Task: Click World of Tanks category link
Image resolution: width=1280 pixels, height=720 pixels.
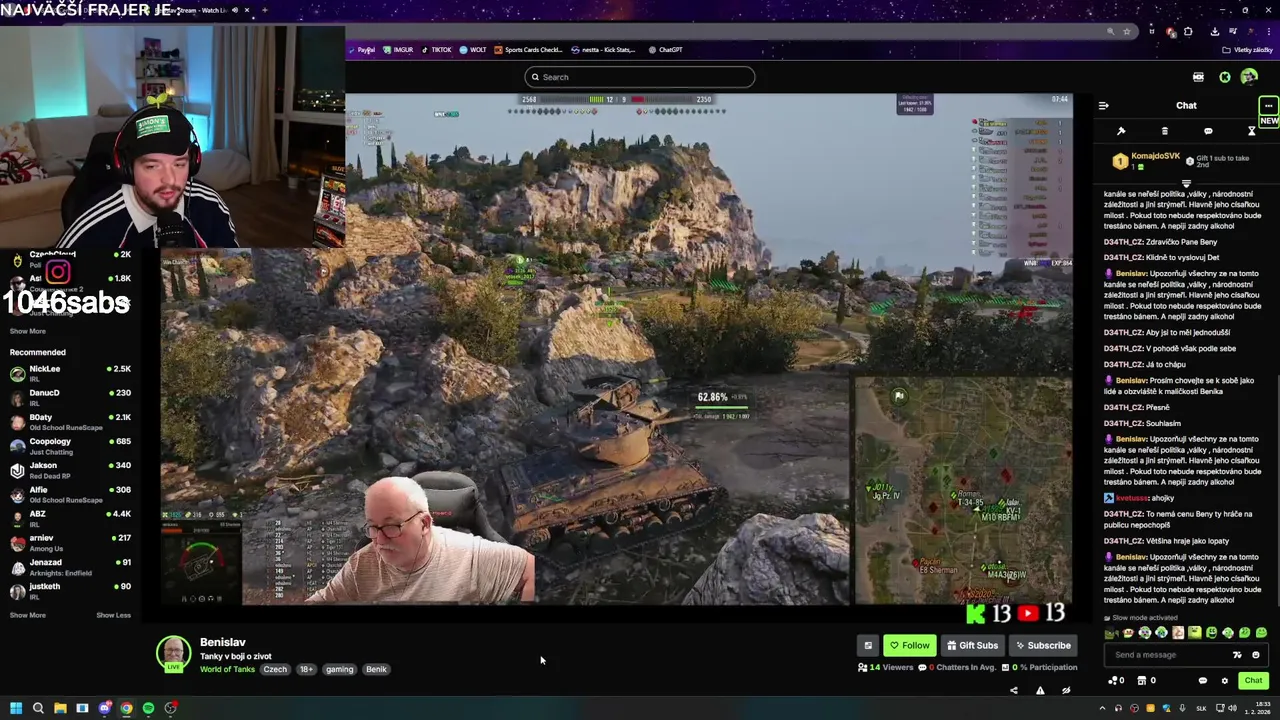Action: click(227, 669)
